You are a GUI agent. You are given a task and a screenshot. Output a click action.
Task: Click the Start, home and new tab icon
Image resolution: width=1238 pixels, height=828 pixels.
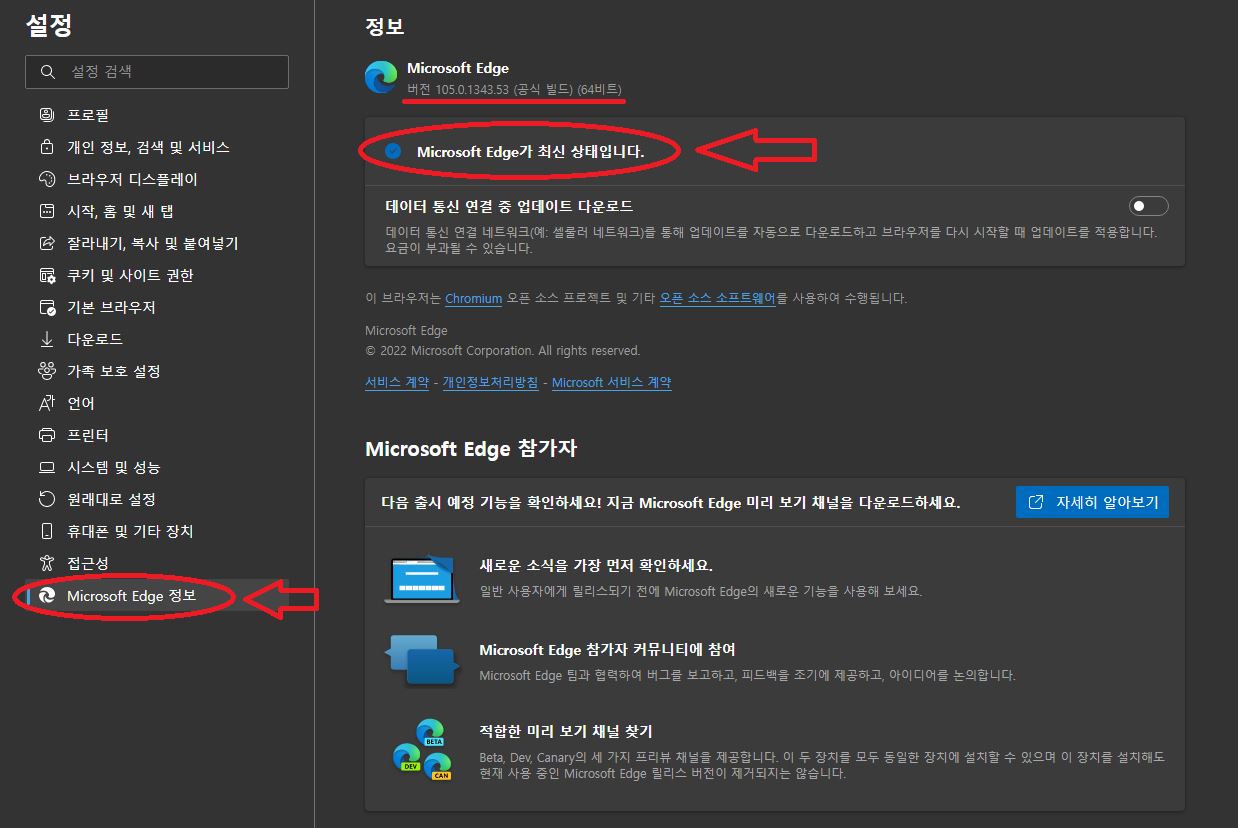click(46, 211)
